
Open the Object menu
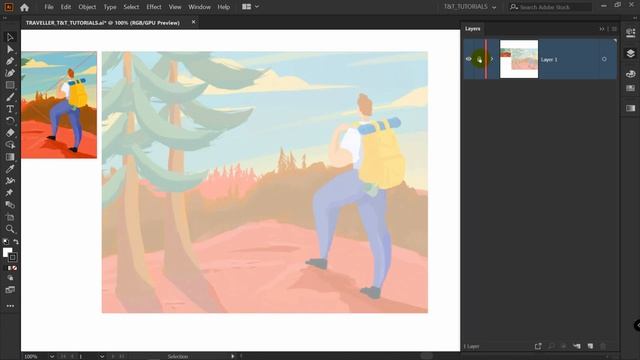pyautogui.click(x=87, y=7)
